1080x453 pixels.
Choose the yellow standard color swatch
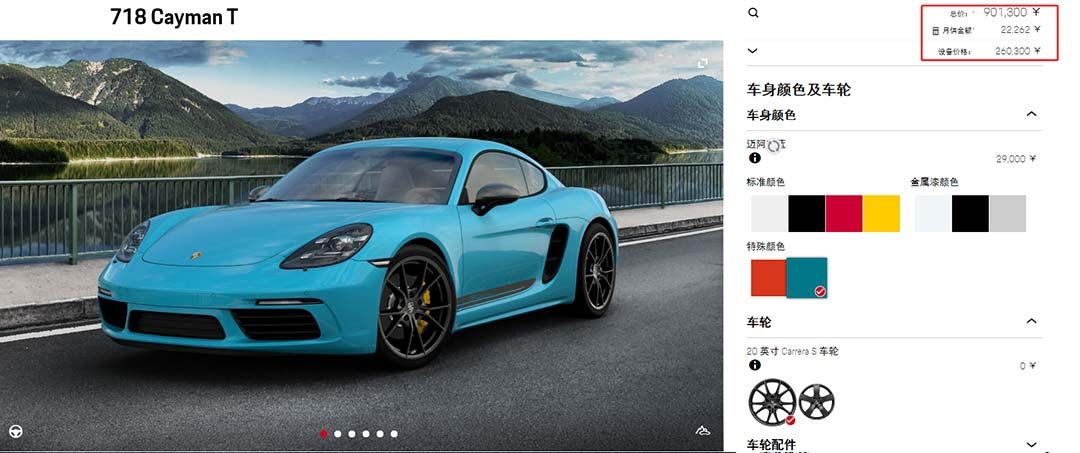pos(881,213)
